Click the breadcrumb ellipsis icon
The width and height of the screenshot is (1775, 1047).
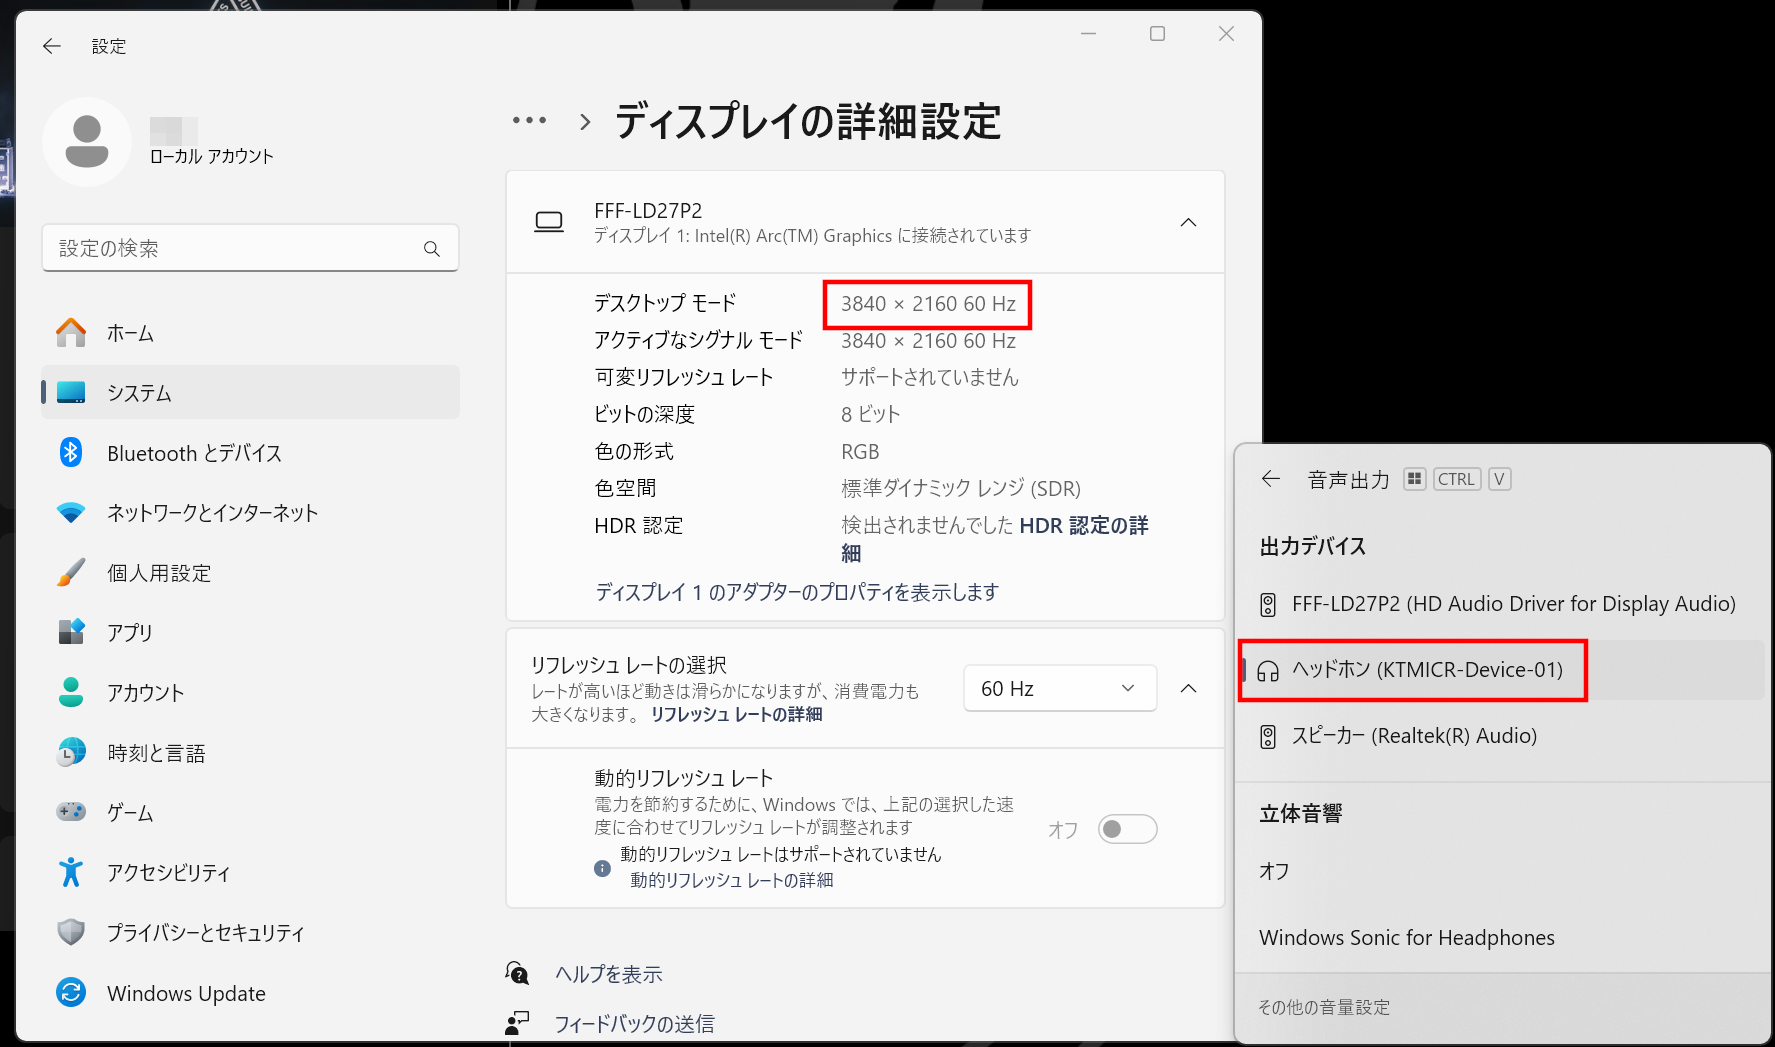(x=529, y=121)
